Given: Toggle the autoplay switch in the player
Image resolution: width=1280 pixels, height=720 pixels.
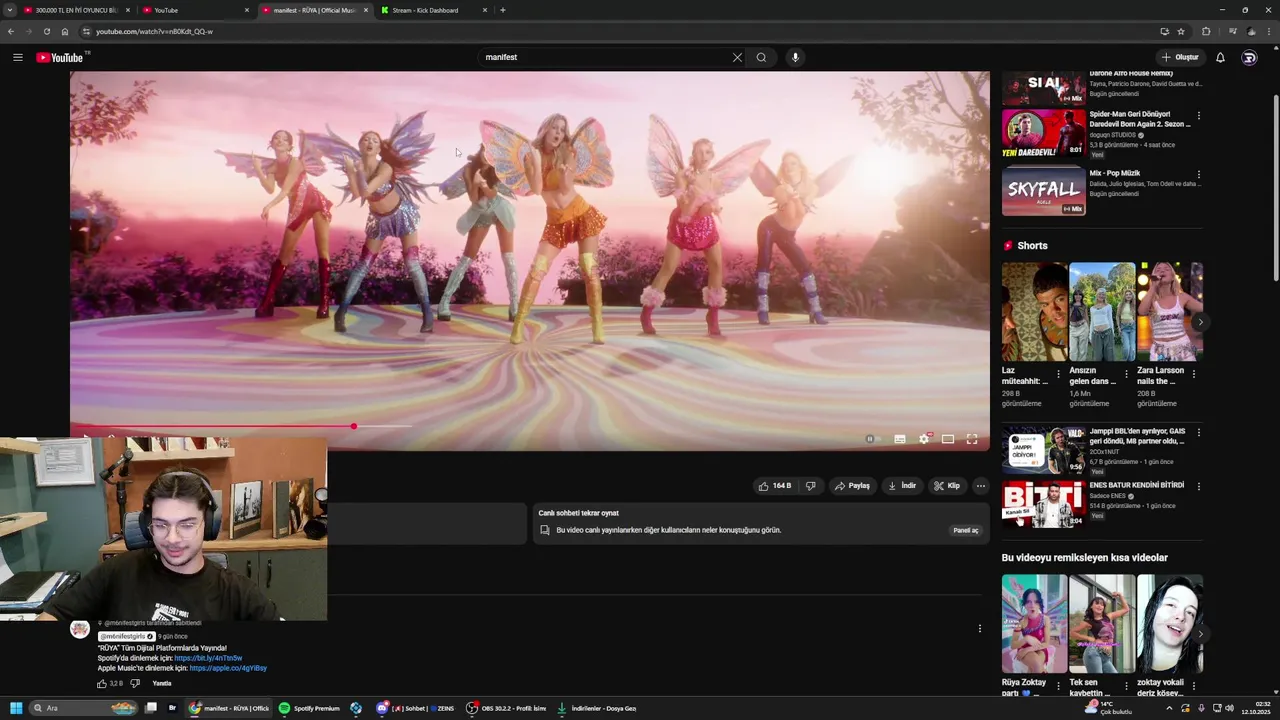Looking at the screenshot, I should [x=872, y=439].
